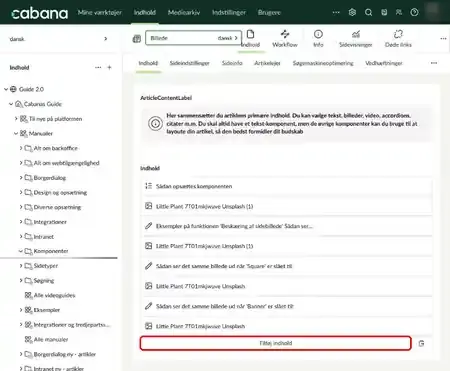Select Alle videoguides in the tree
The image size is (450, 371).
[x=54, y=295]
